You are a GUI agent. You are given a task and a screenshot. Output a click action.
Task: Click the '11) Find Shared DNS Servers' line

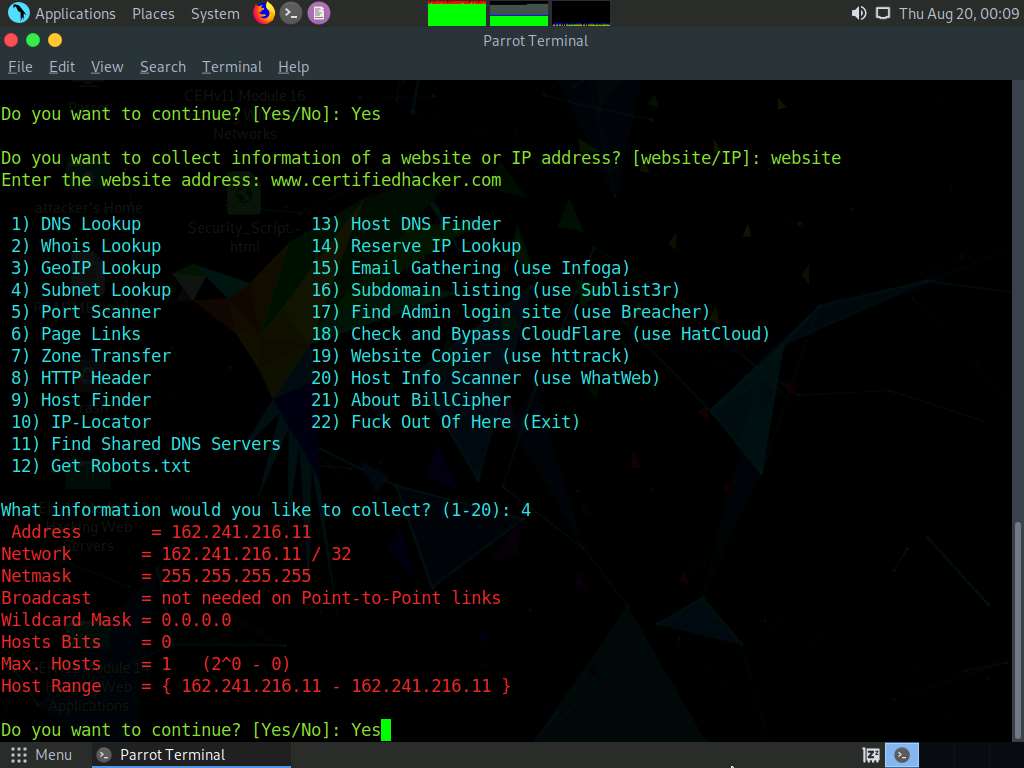coord(146,444)
